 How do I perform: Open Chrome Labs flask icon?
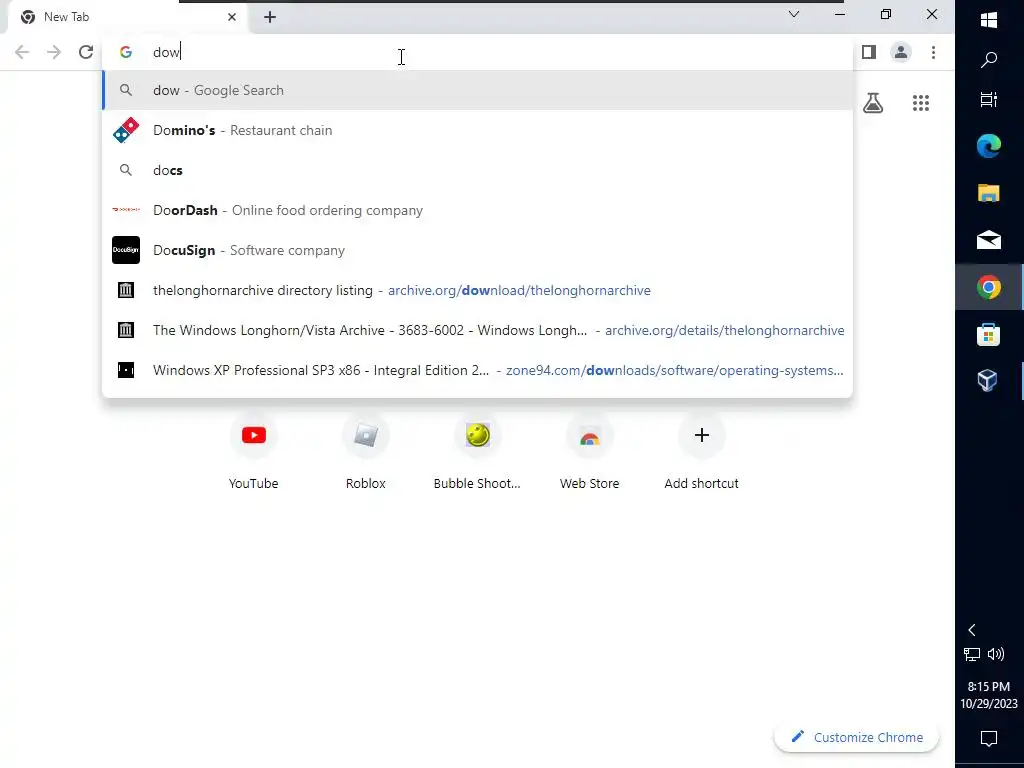tap(873, 103)
